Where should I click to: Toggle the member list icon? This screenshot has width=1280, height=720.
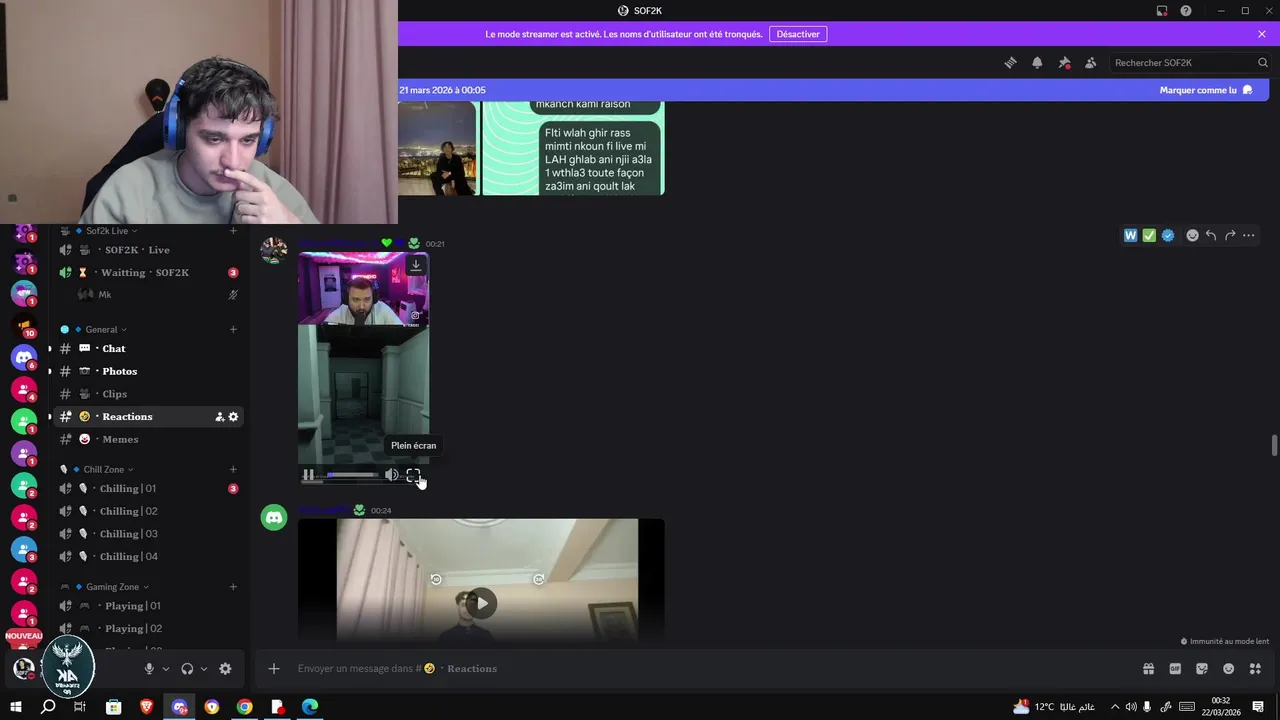[1091, 62]
